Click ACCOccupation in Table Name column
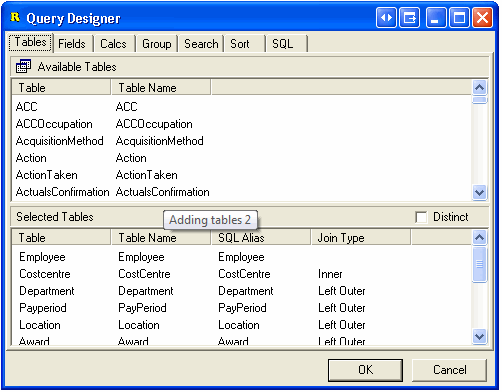 click(154, 124)
